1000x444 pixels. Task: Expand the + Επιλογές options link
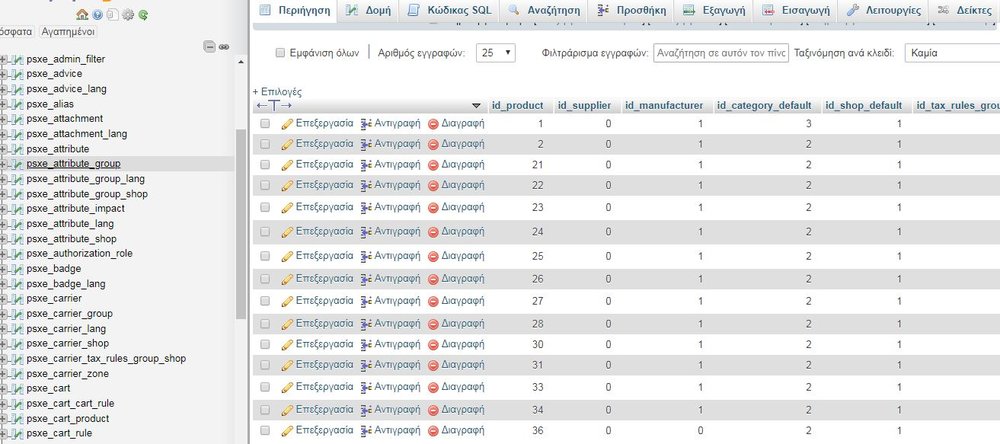pos(277,92)
